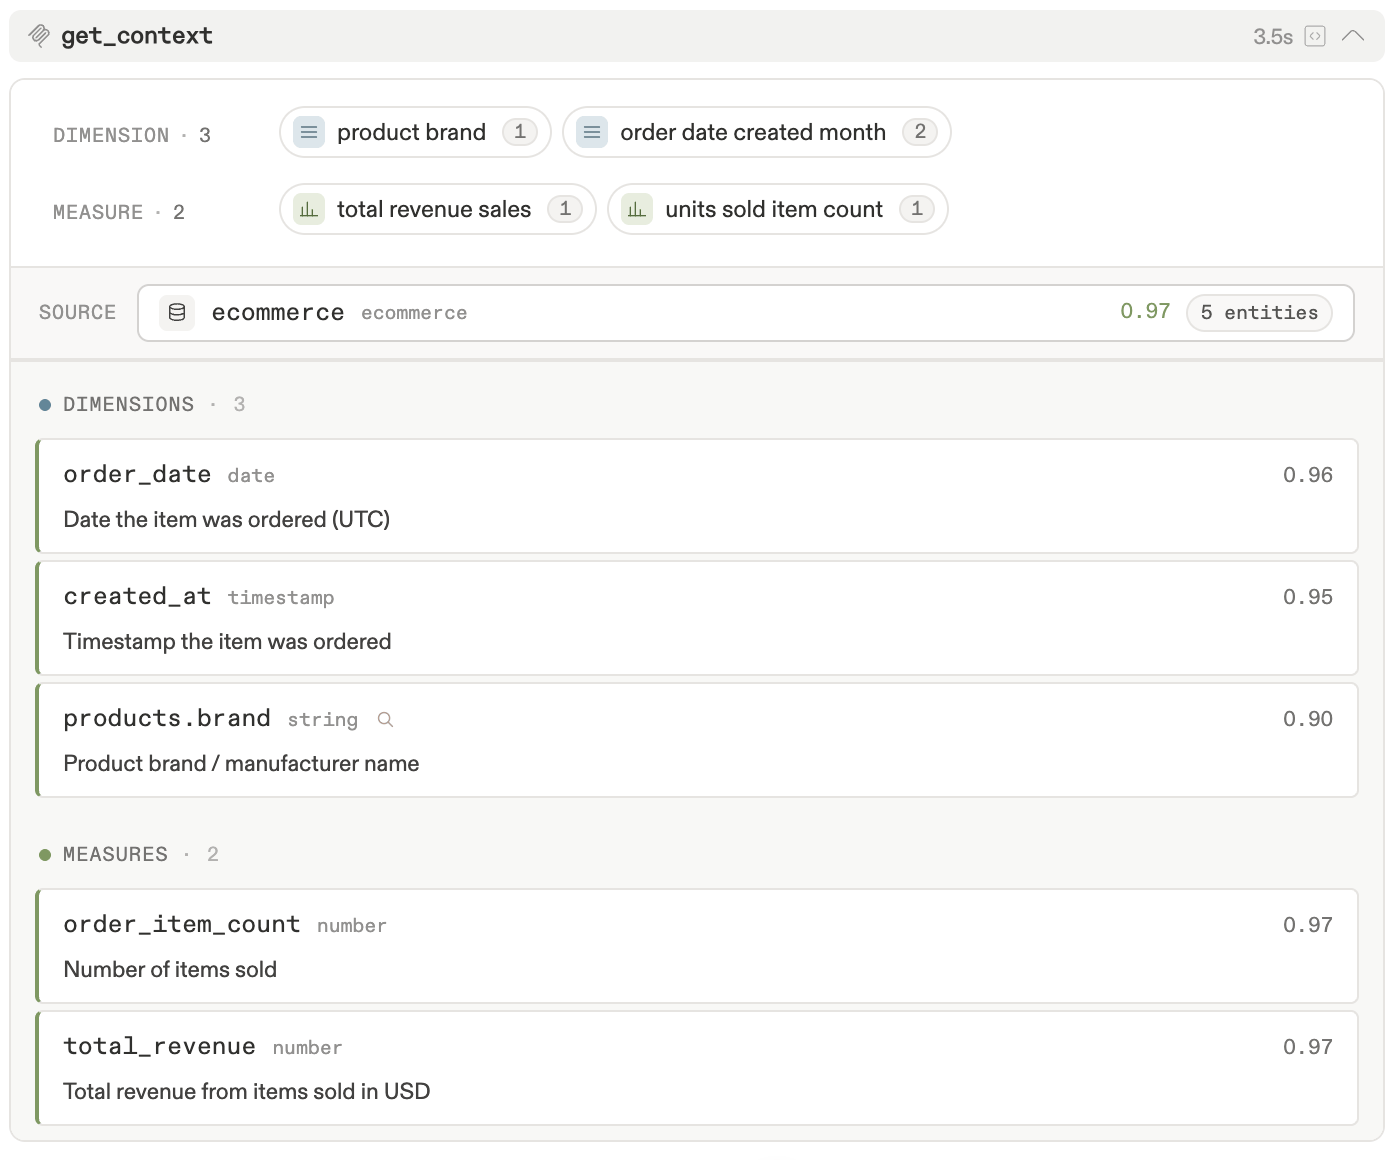Screen dimensions: 1398x1160
Task: Click 'Timestamp the item was ordered' description
Action: [x=227, y=642]
